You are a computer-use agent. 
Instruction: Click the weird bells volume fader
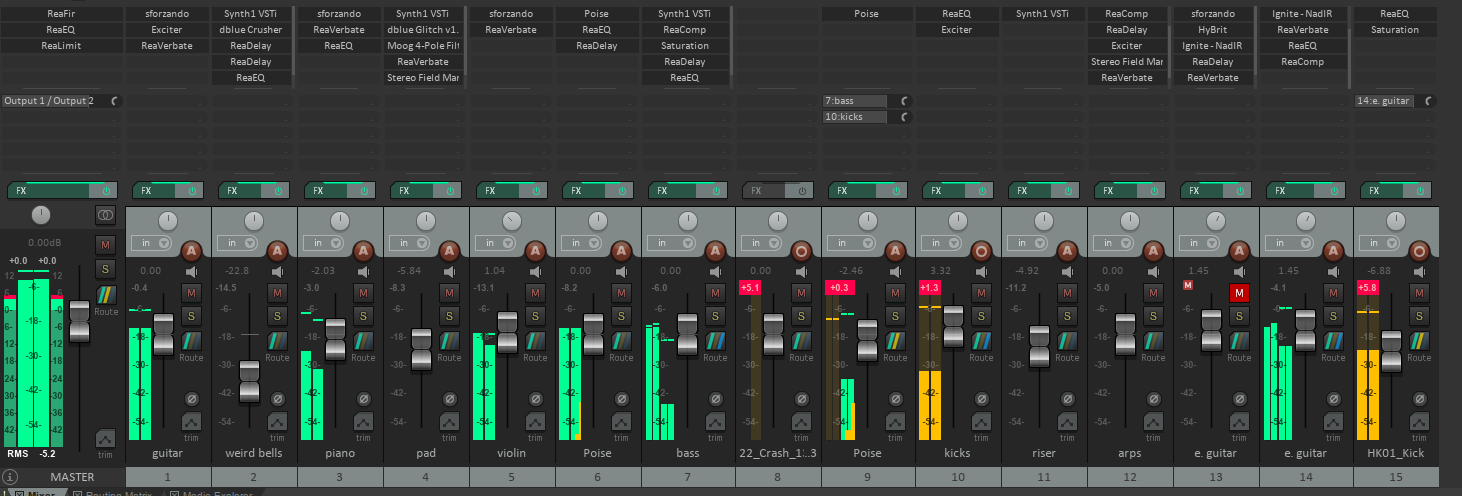coord(249,381)
